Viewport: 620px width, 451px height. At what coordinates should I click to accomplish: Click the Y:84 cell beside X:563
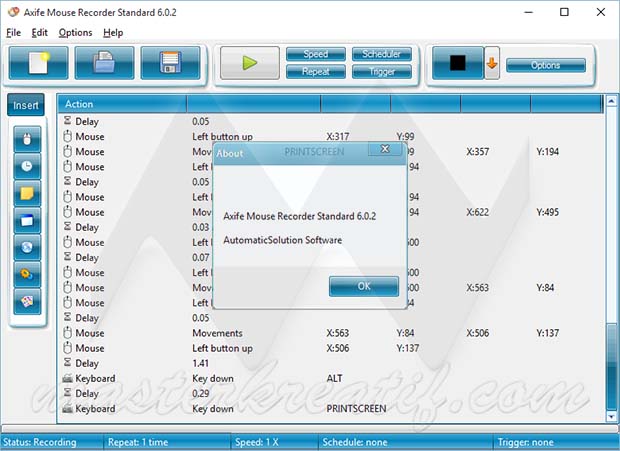(545, 288)
